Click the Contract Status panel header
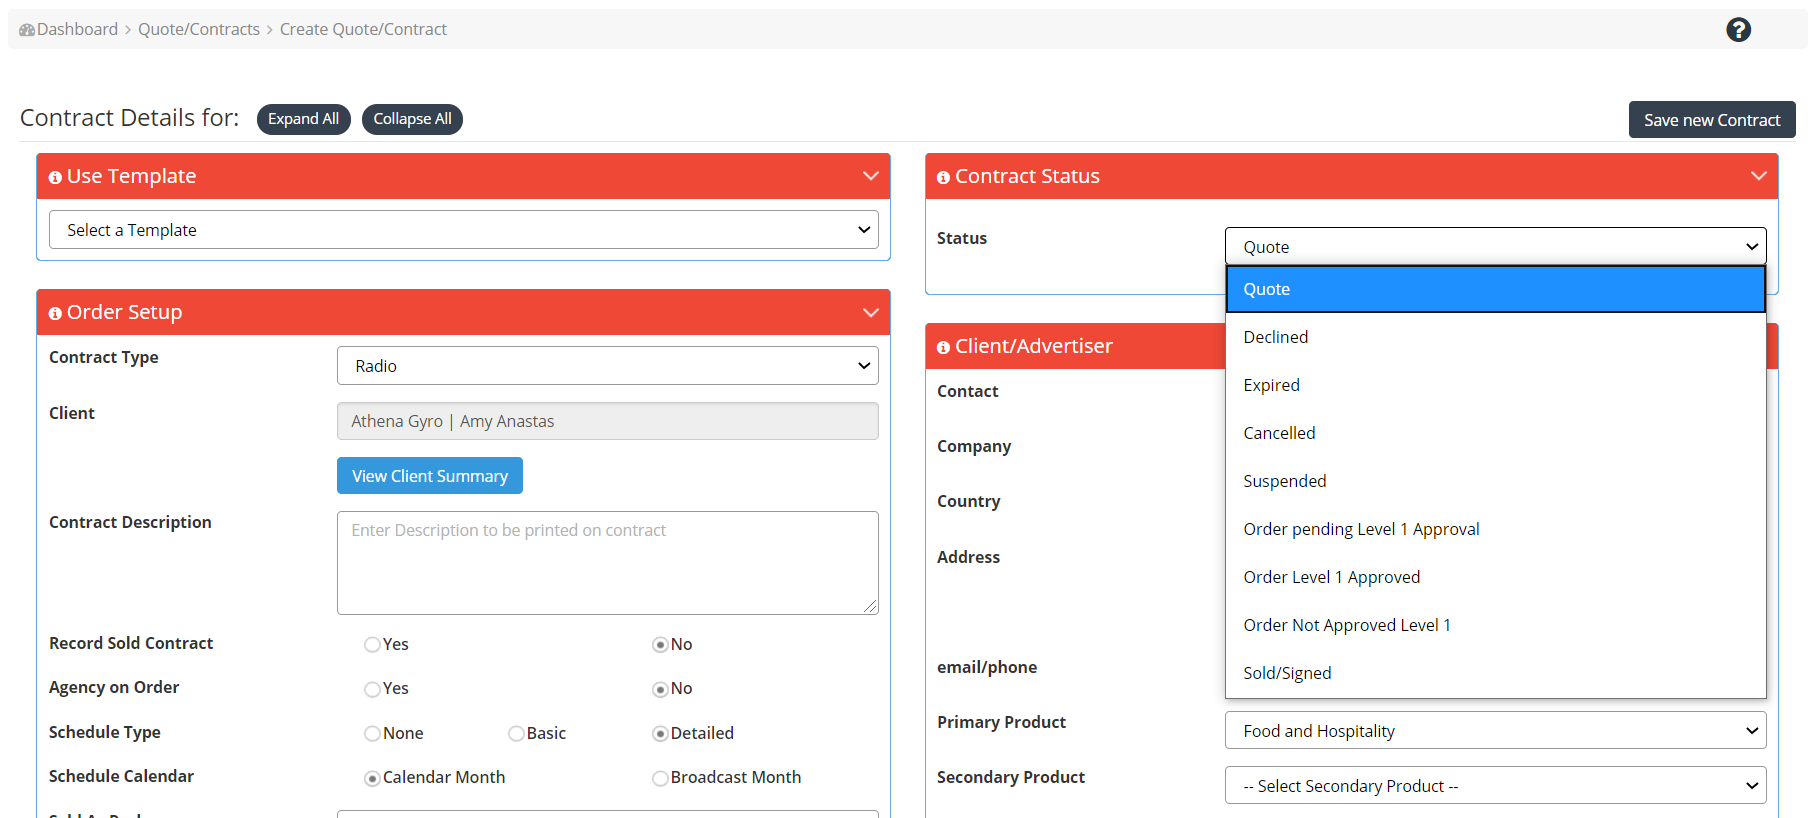The image size is (1820, 818). (1352, 176)
